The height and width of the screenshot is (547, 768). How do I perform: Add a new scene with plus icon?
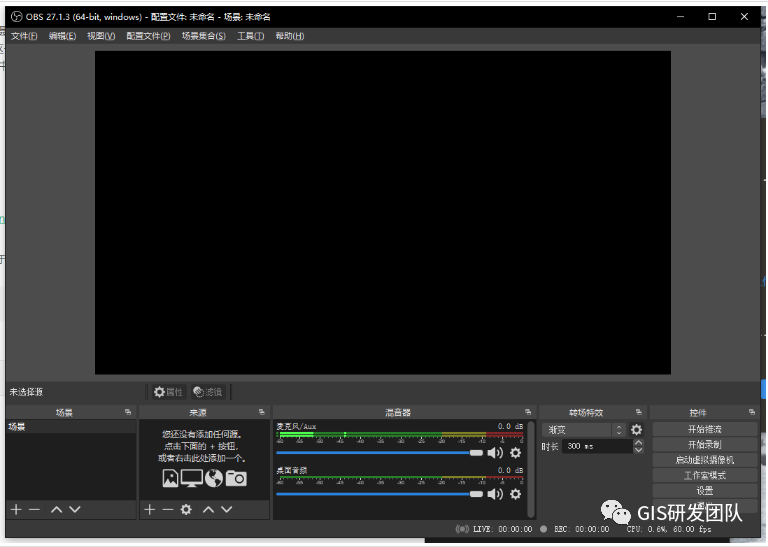pyautogui.click(x=16, y=510)
